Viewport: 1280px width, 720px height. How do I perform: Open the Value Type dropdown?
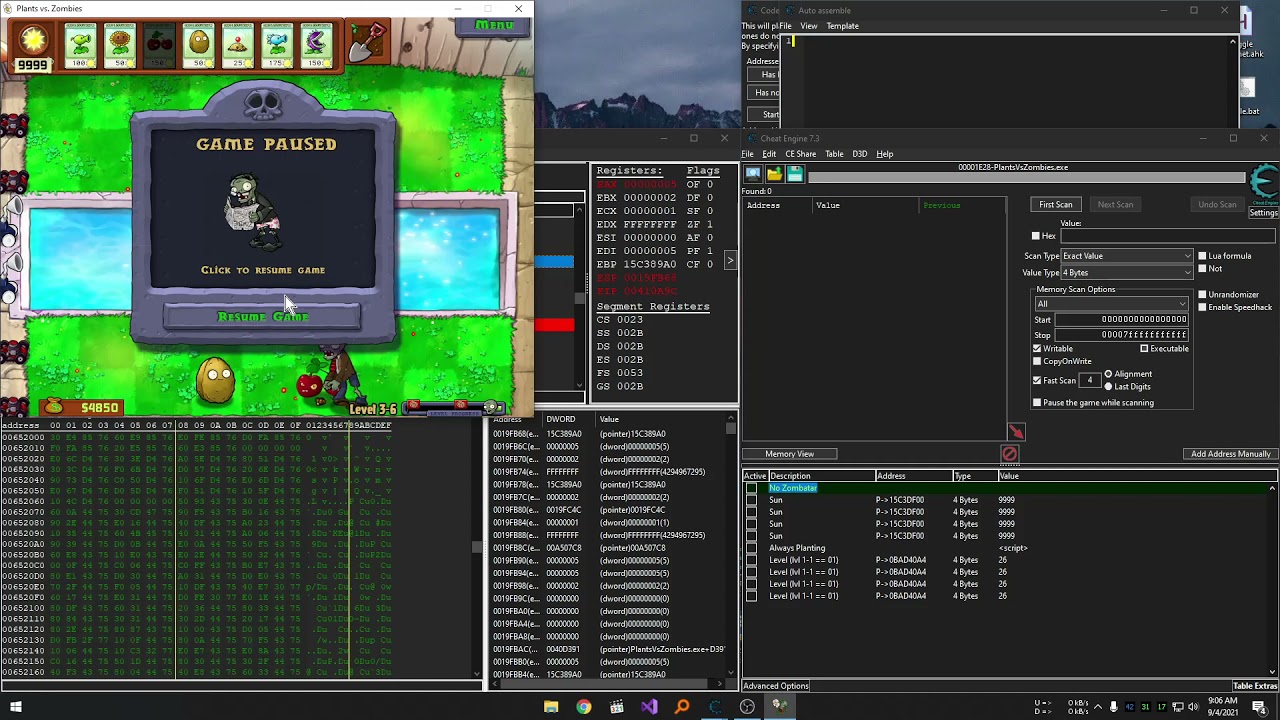click(1127, 273)
